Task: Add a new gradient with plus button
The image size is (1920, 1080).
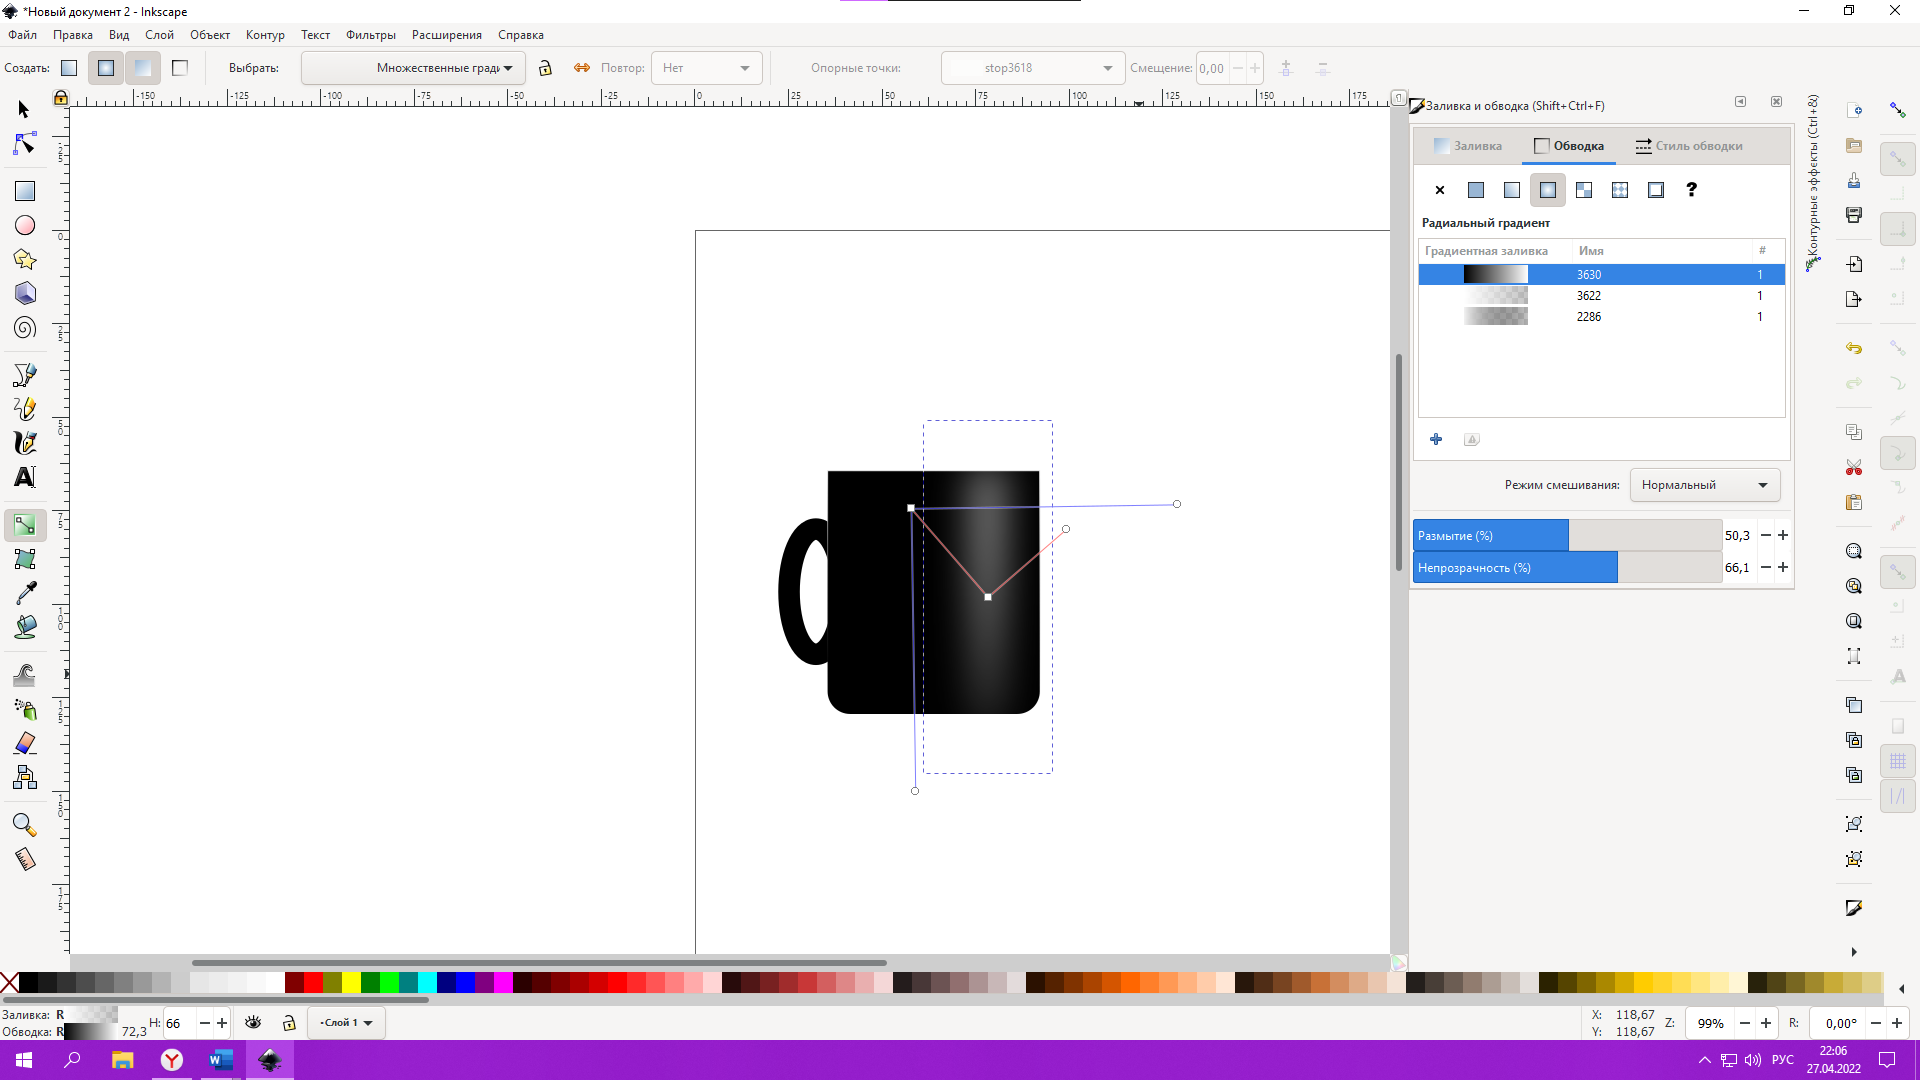Action: coord(1436,439)
